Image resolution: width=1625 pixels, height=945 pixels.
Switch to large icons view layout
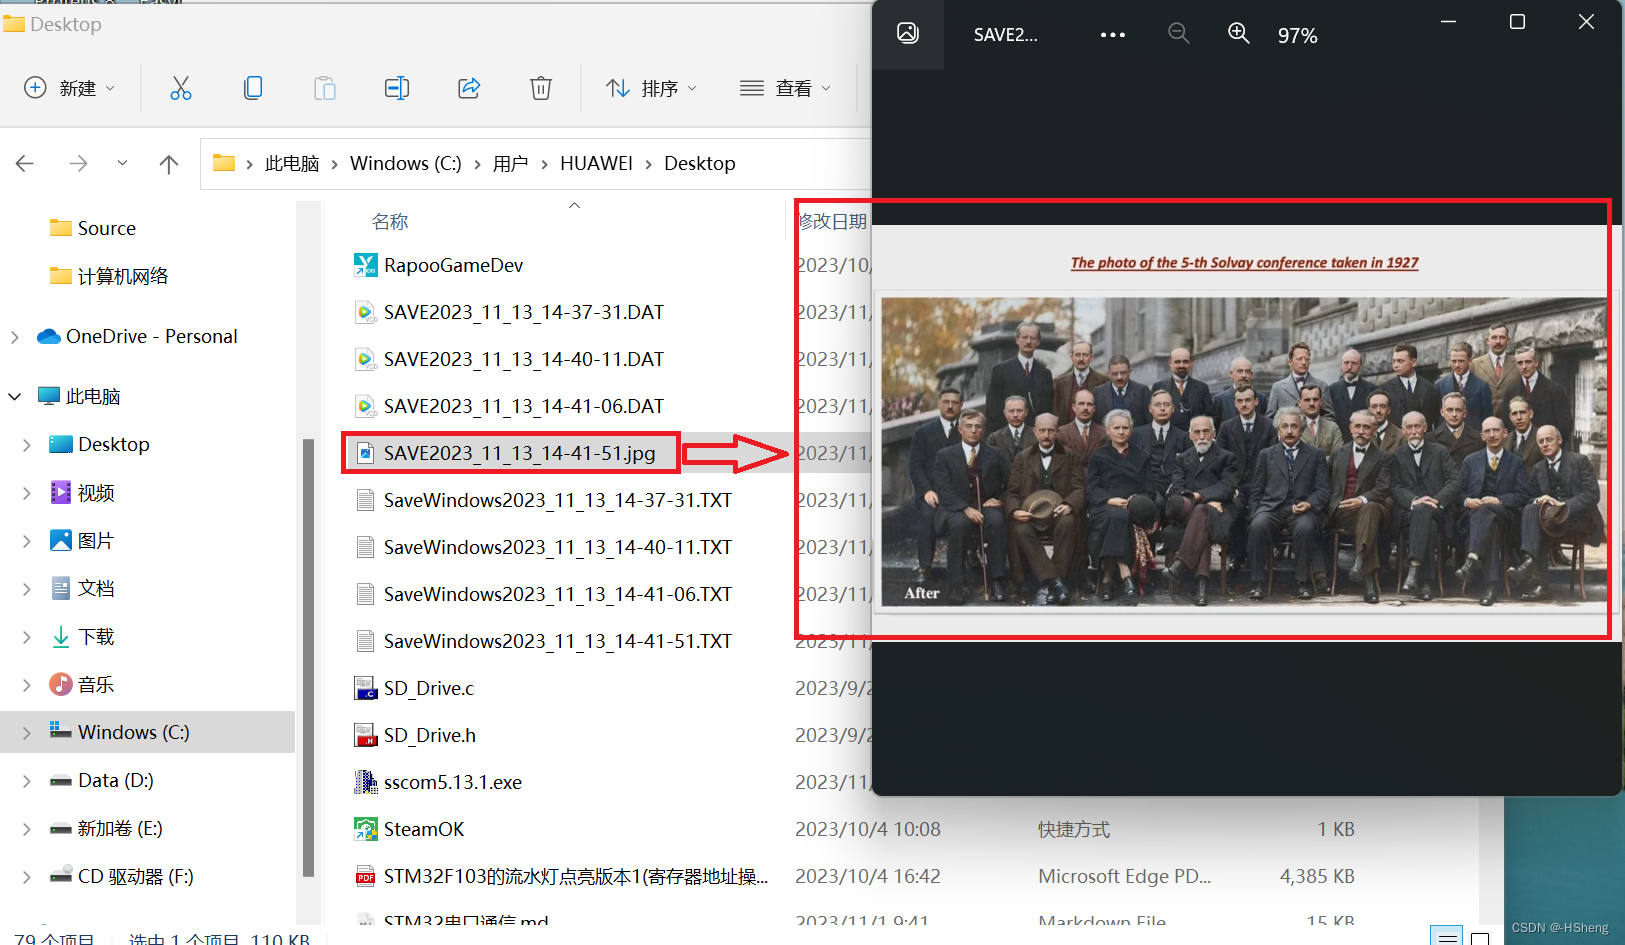[1480, 938]
